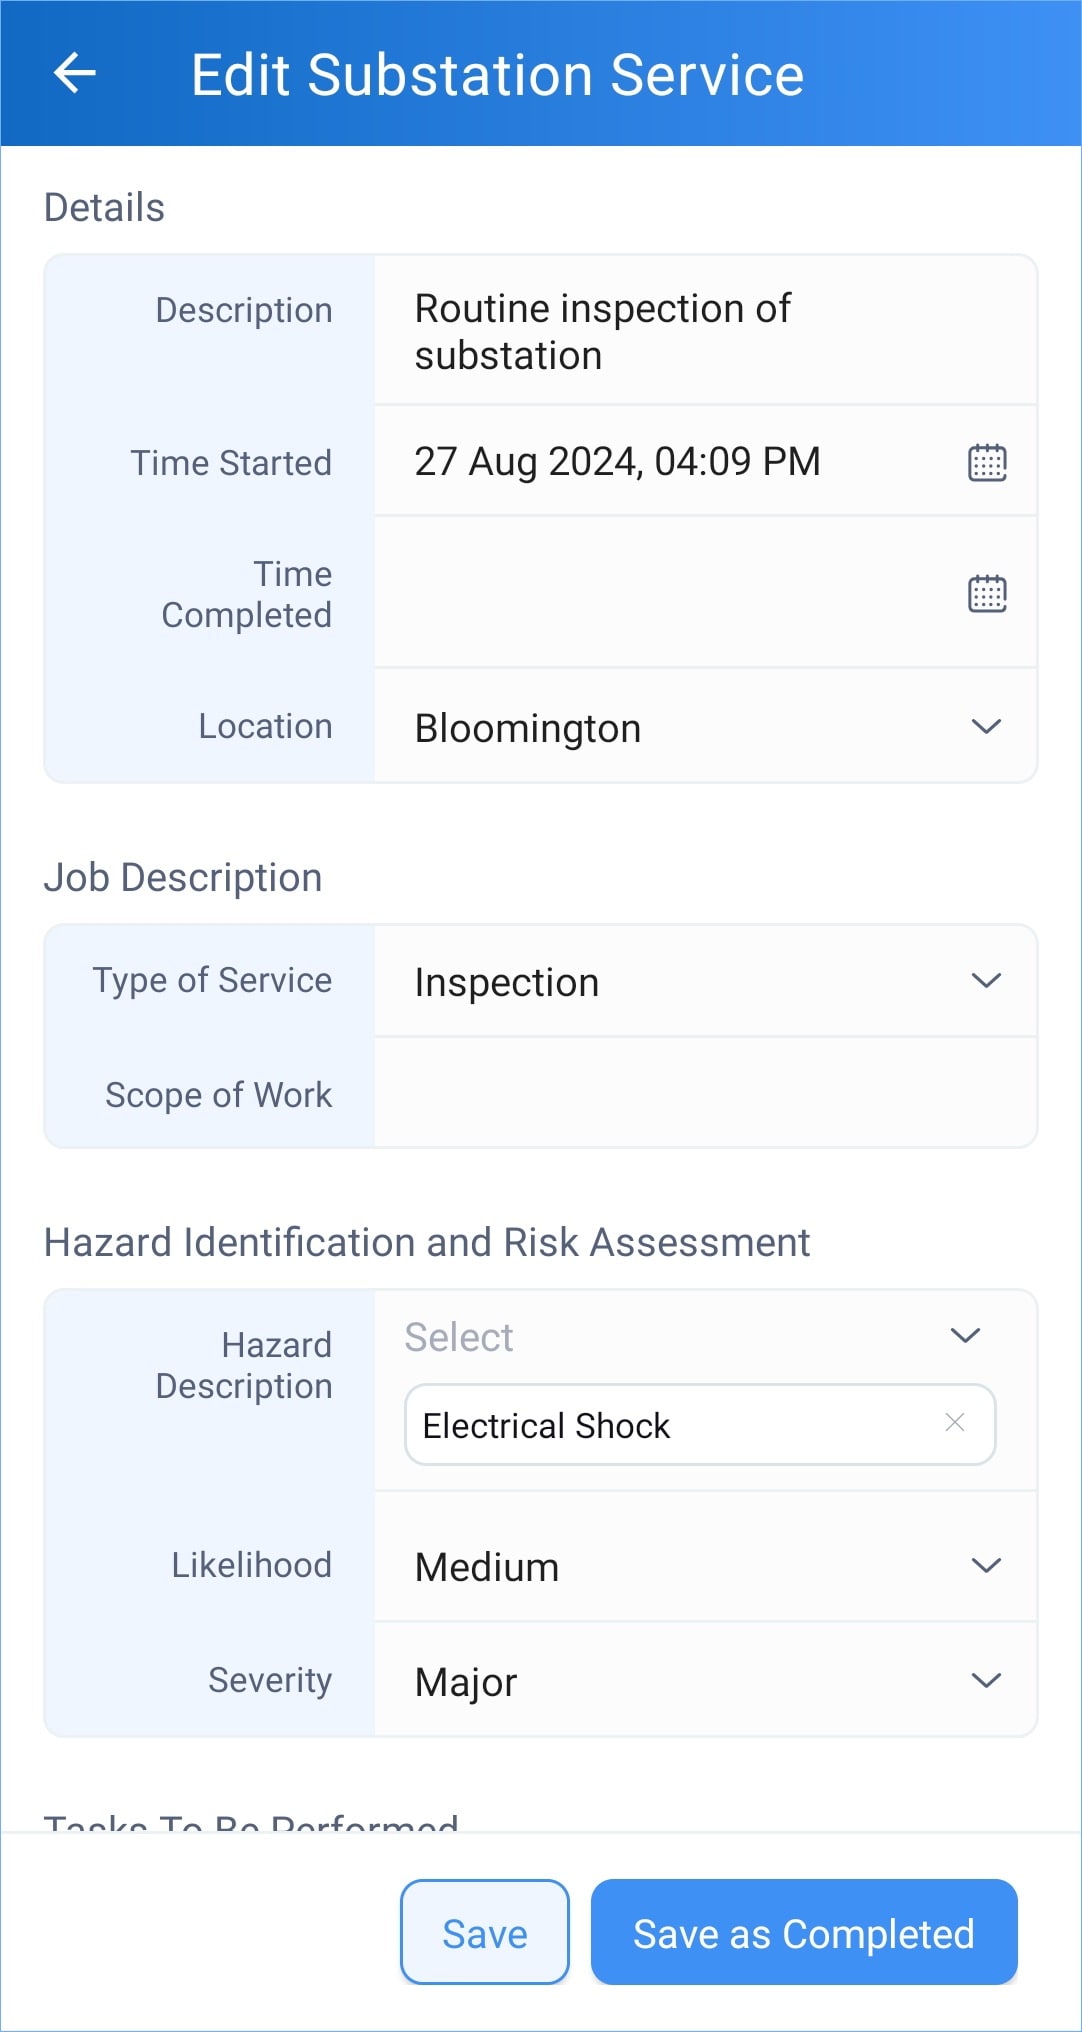Click the Save button

coord(485,1933)
